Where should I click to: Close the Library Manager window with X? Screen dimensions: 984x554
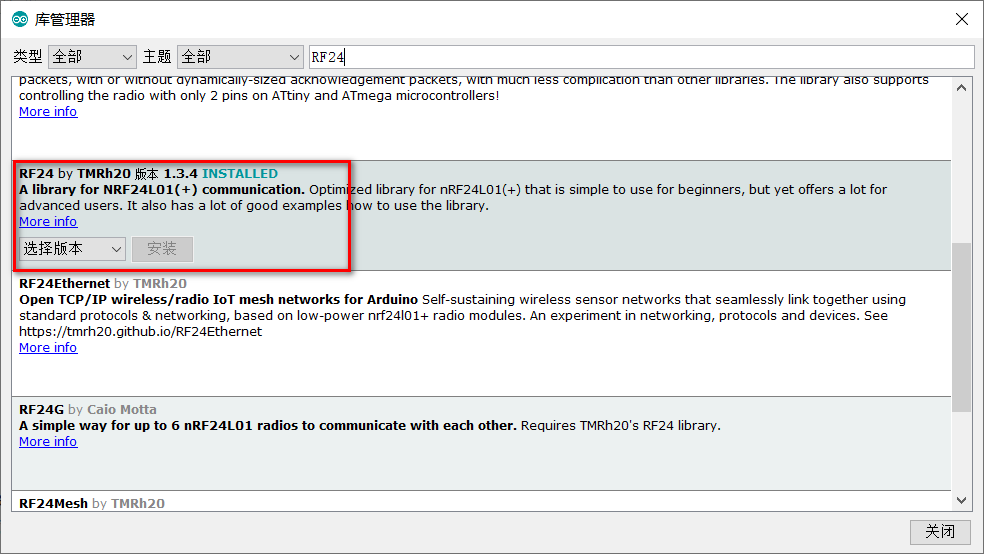click(x=961, y=19)
